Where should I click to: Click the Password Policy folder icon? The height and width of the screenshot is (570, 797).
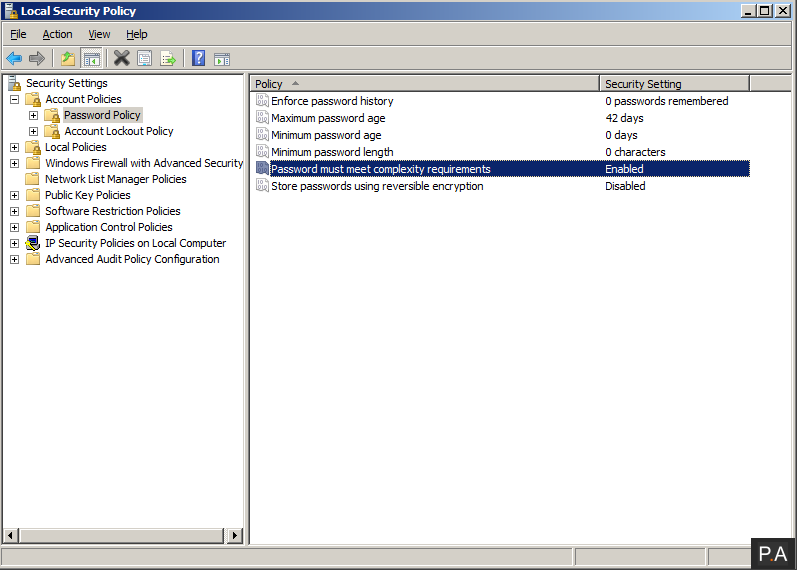click(x=52, y=115)
